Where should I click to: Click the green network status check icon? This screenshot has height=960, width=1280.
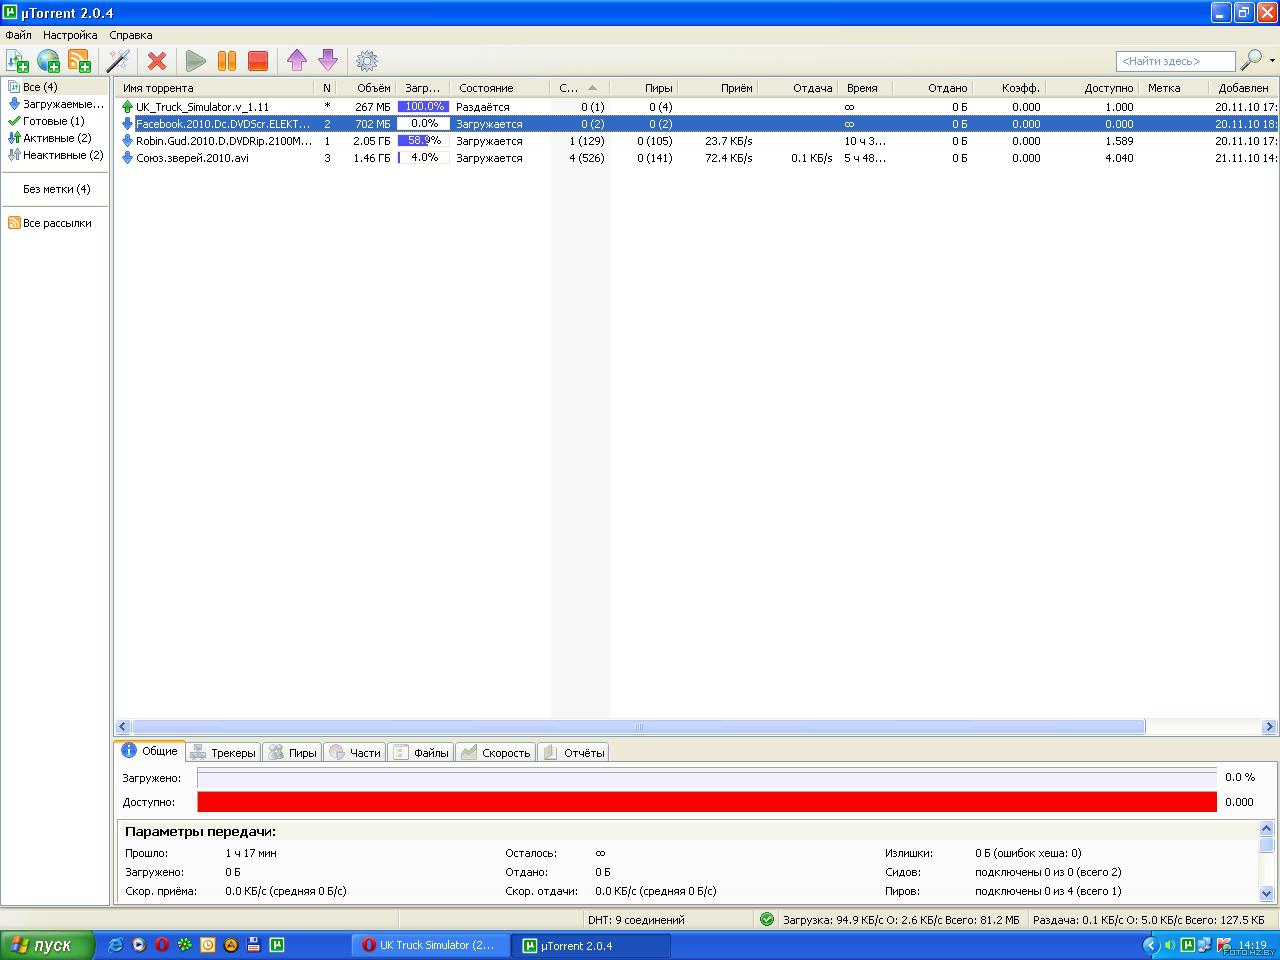pyautogui.click(x=767, y=919)
